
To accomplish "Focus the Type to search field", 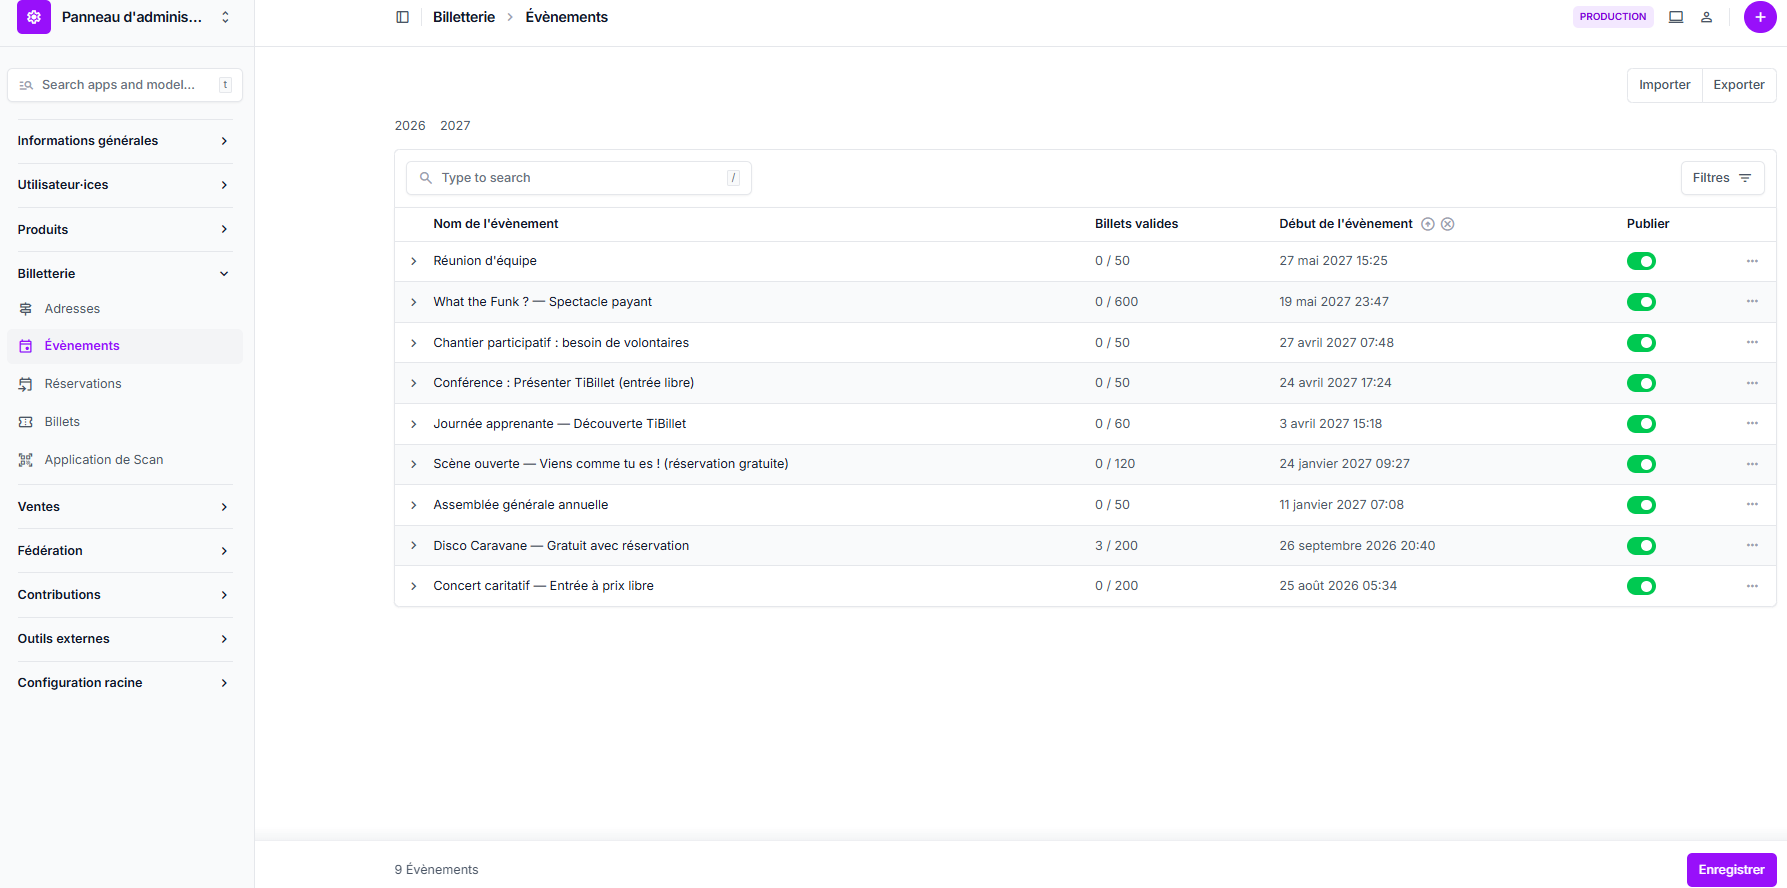I will tap(580, 178).
